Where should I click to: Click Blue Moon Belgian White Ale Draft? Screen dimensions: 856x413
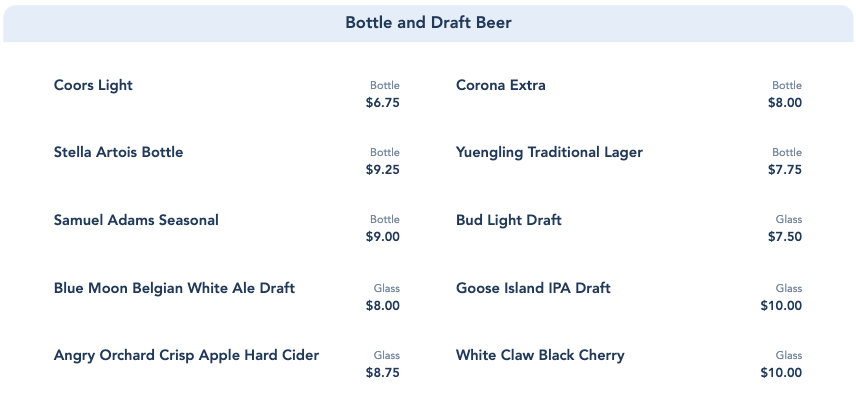(x=175, y=289)
